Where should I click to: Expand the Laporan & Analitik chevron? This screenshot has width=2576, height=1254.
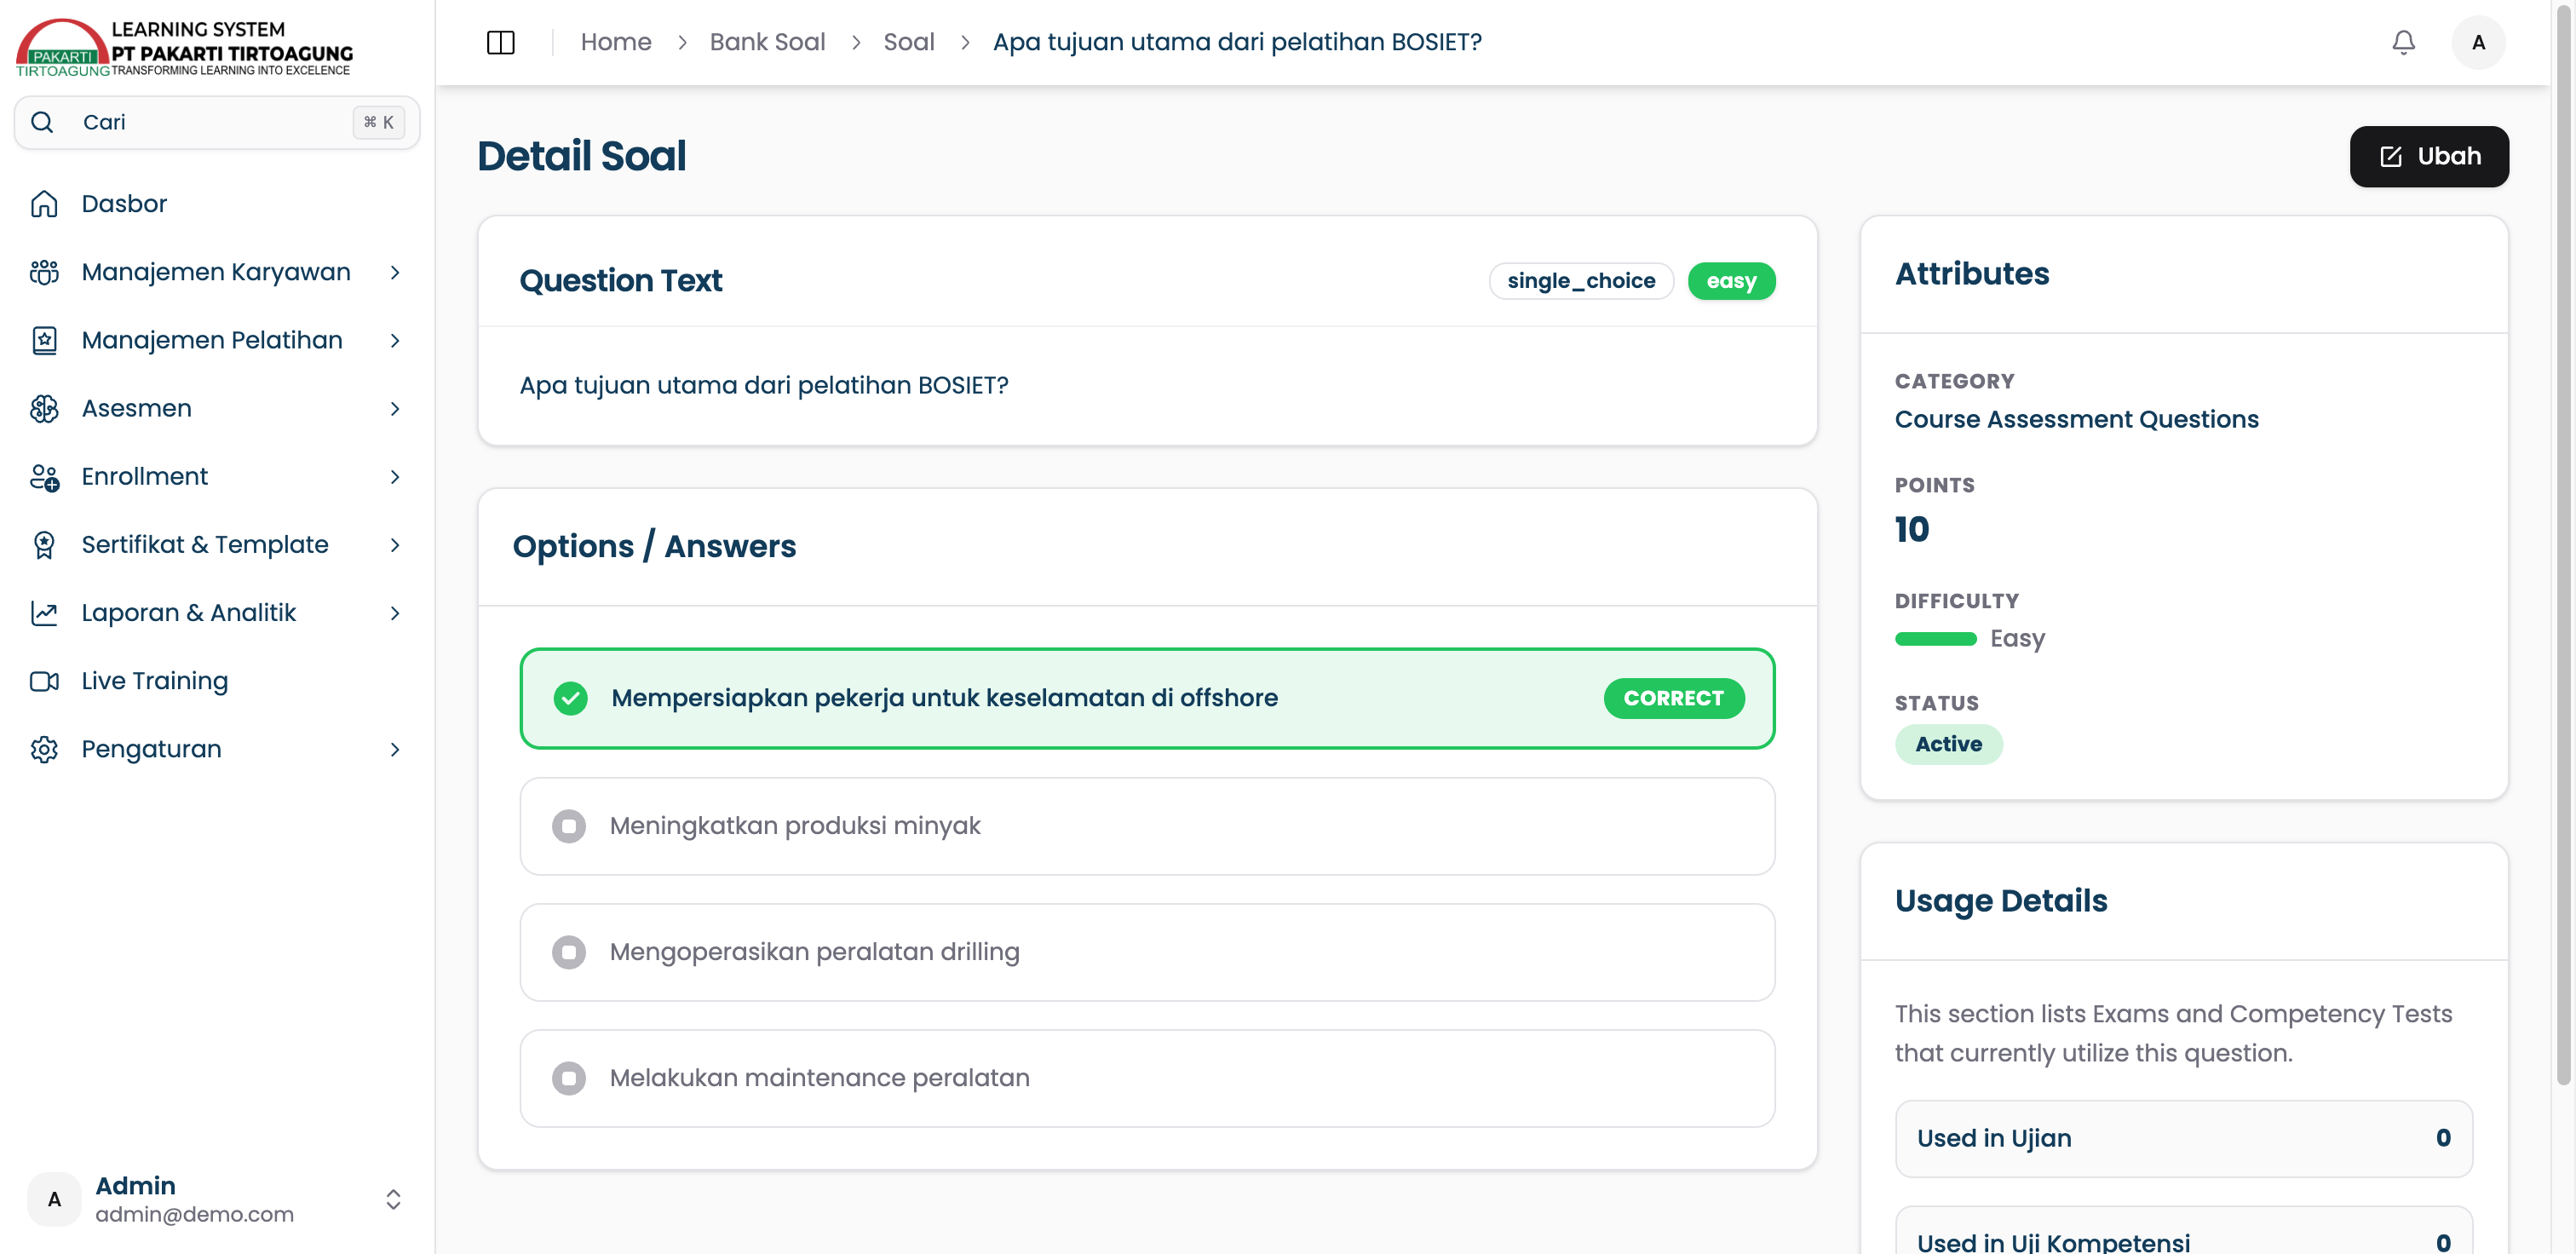pos(395,612)
